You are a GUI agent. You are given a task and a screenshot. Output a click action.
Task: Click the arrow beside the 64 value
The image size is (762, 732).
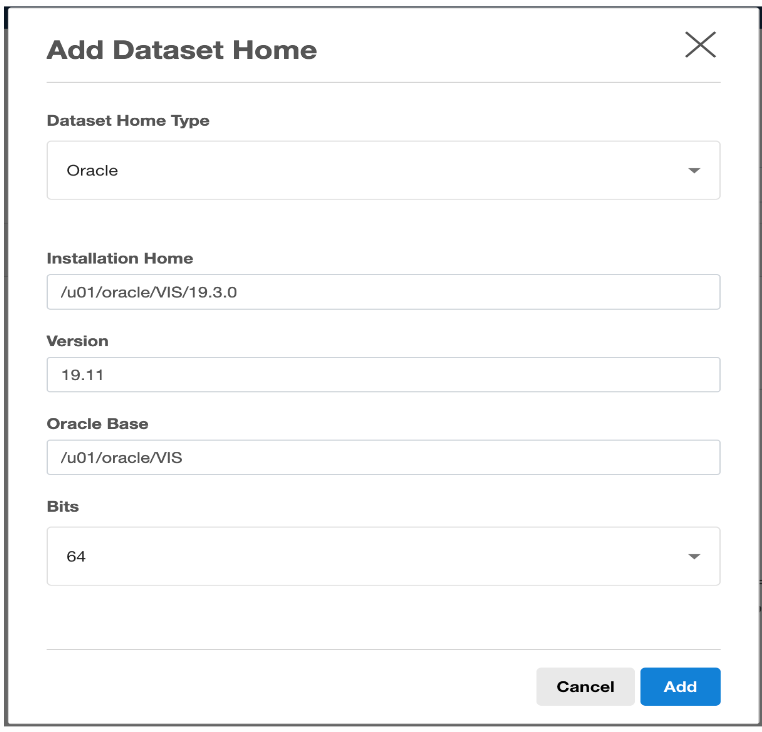click(x=694, y=557)
